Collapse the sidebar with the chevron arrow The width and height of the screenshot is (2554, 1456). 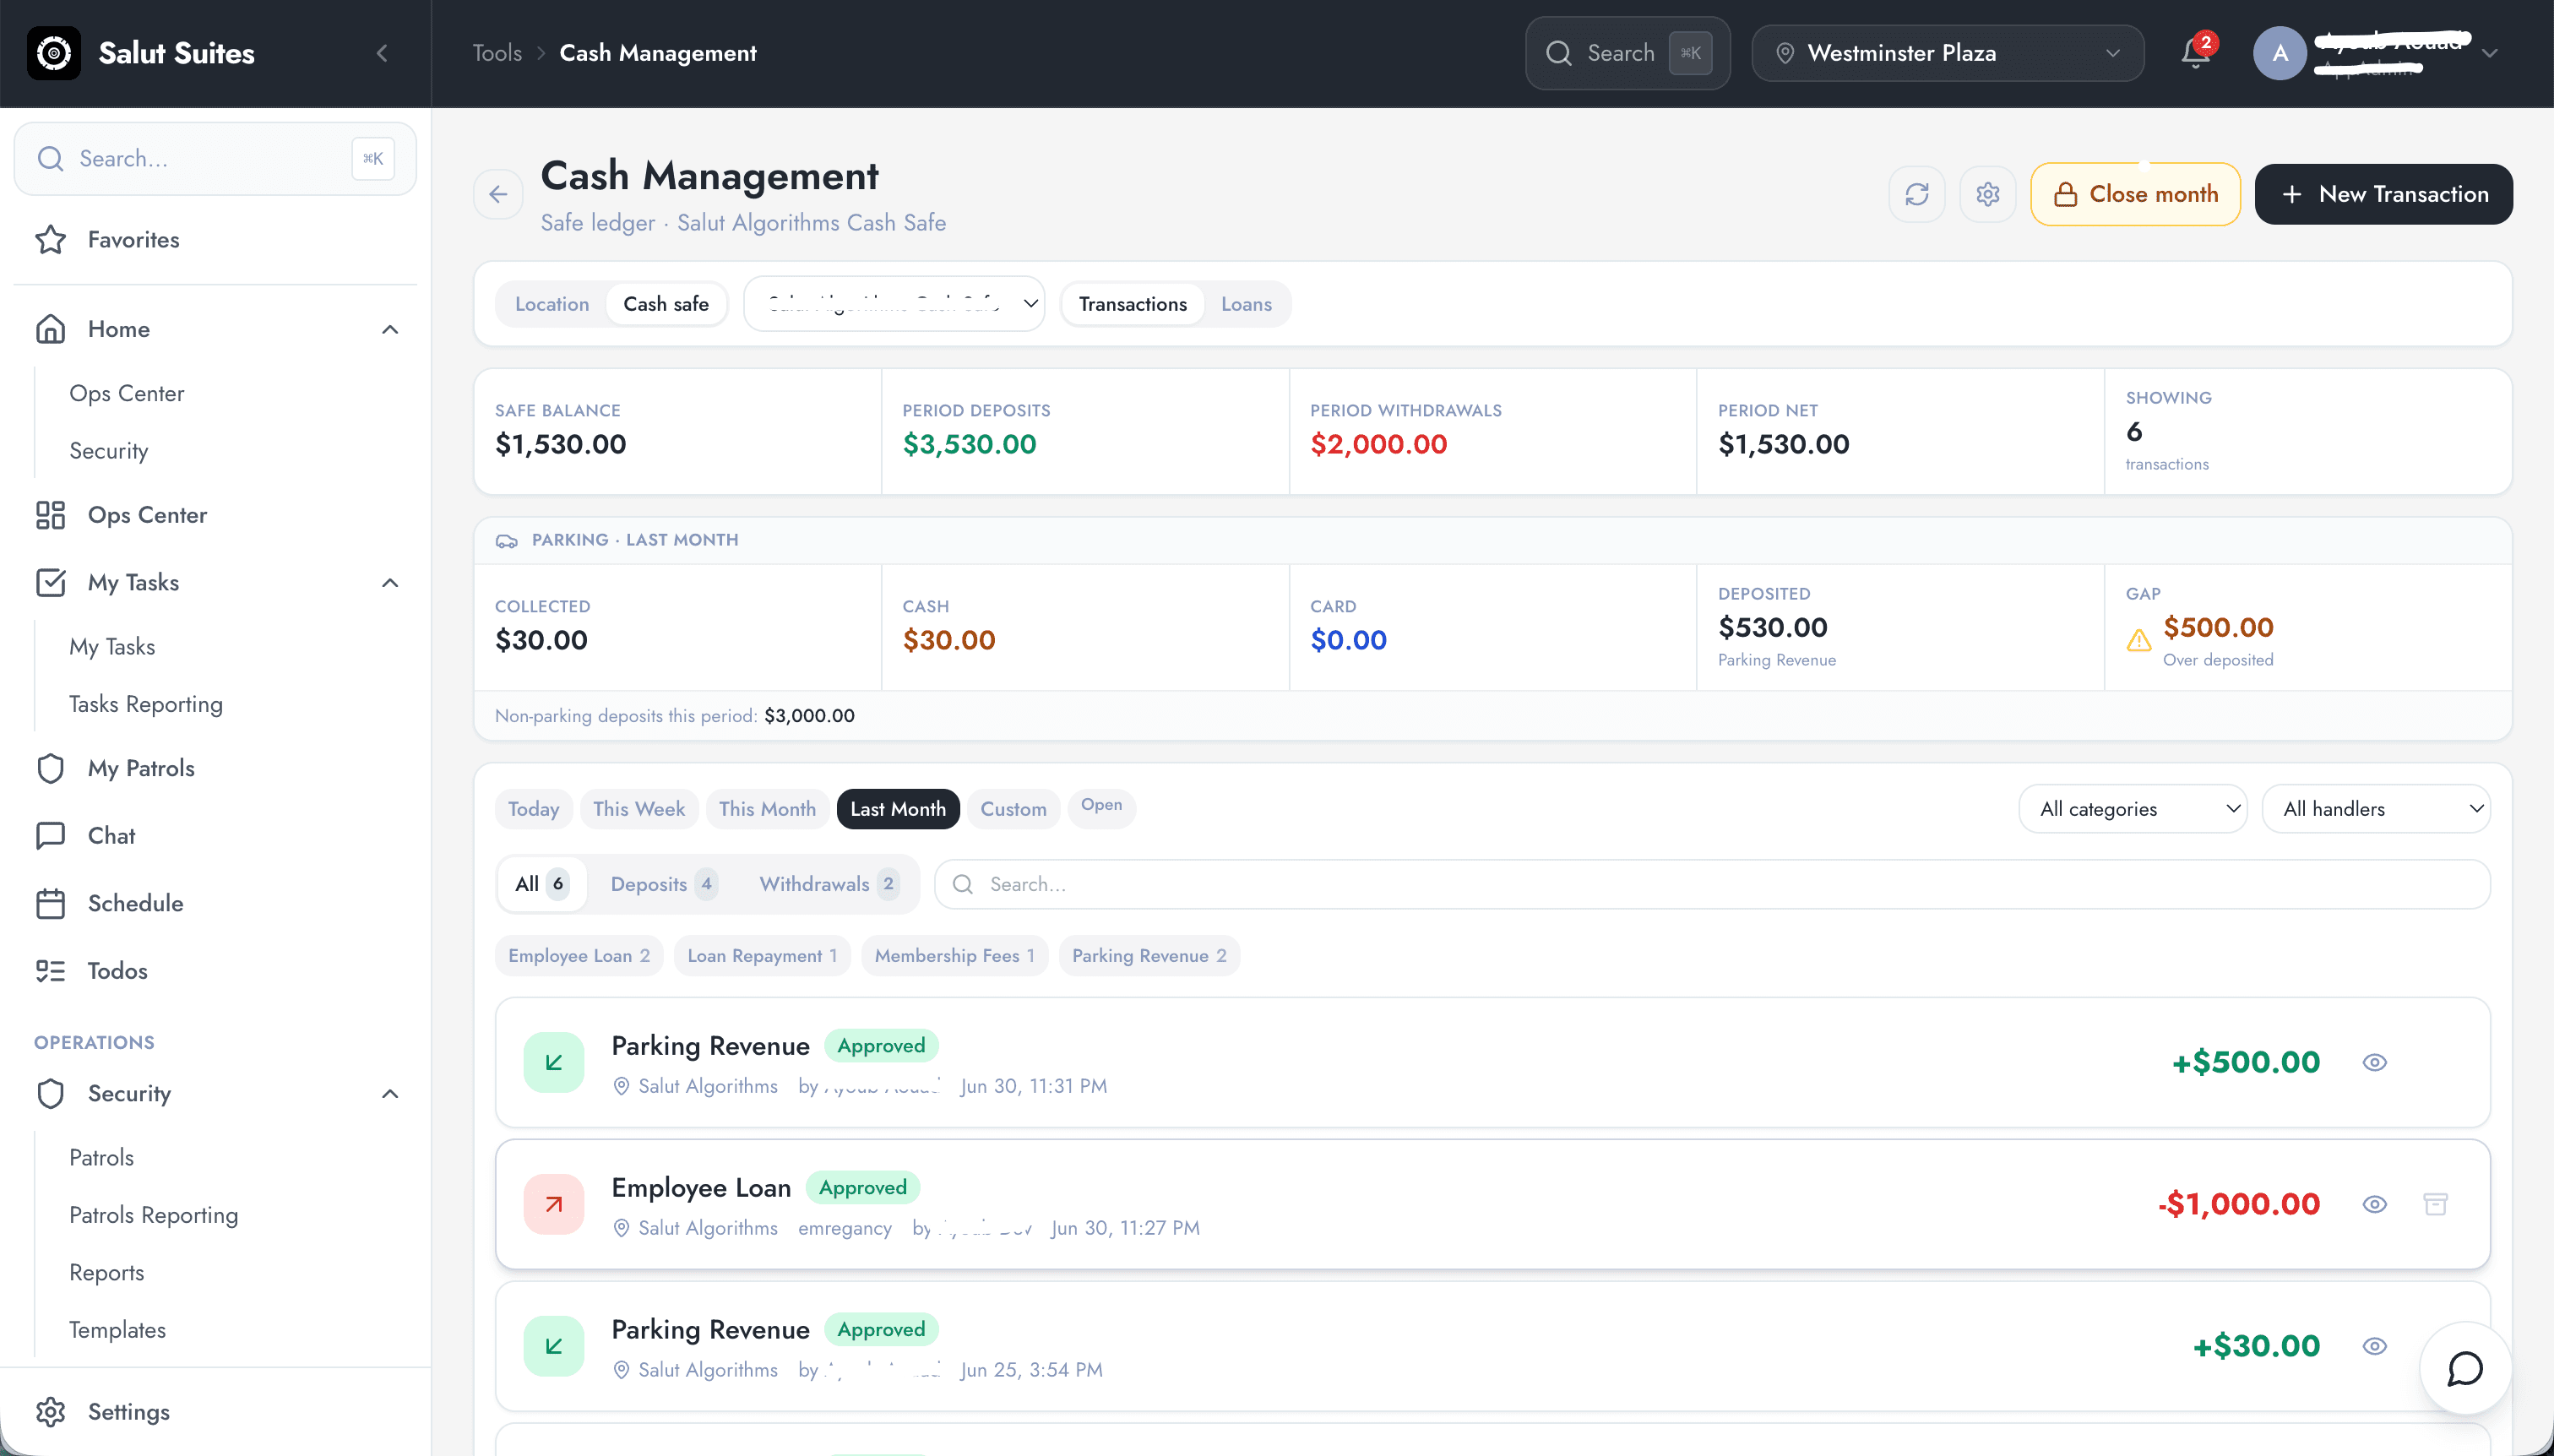382,53
